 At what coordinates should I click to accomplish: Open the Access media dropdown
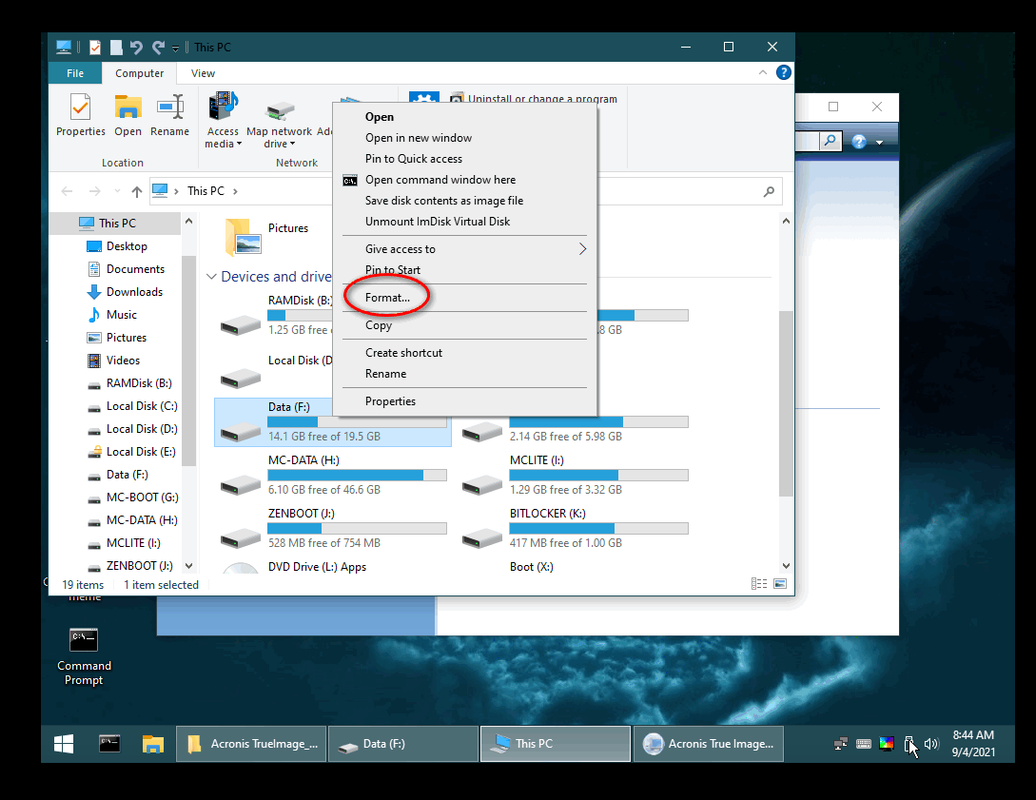click(223, 120)
